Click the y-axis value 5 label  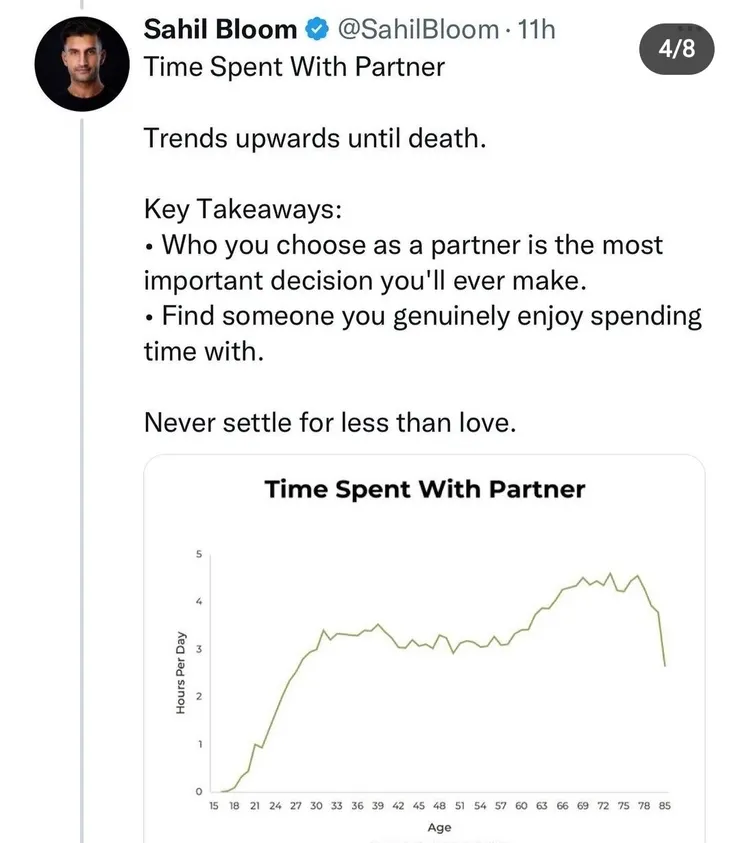point(198,554)
